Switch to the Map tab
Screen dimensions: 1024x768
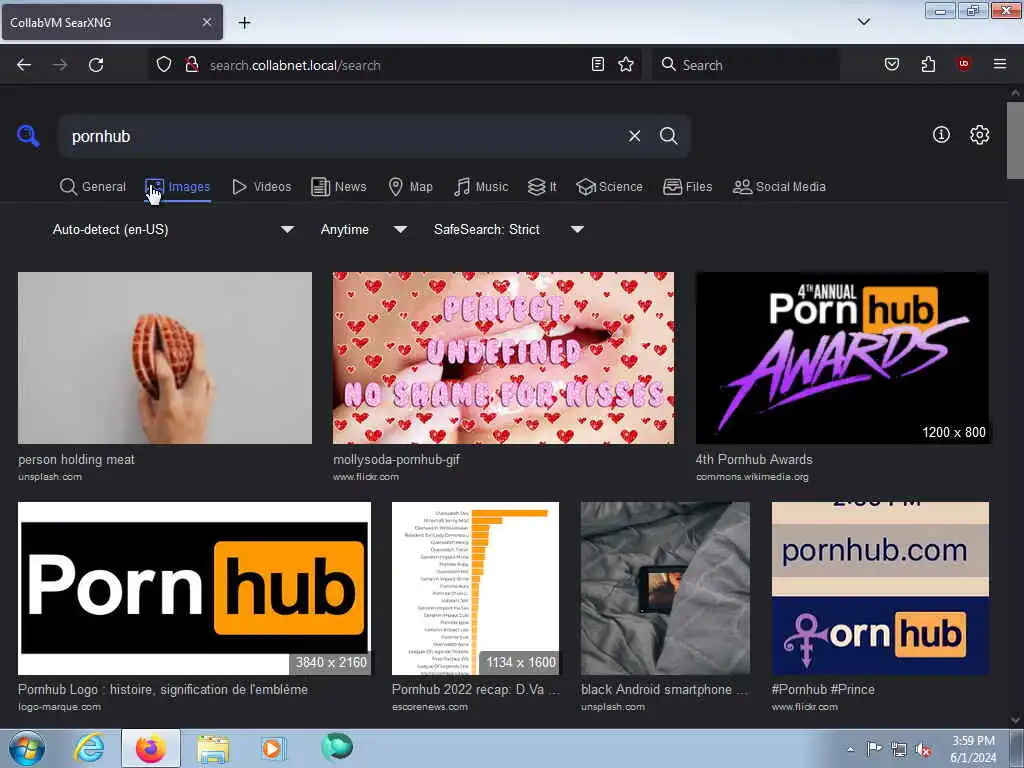411,187
